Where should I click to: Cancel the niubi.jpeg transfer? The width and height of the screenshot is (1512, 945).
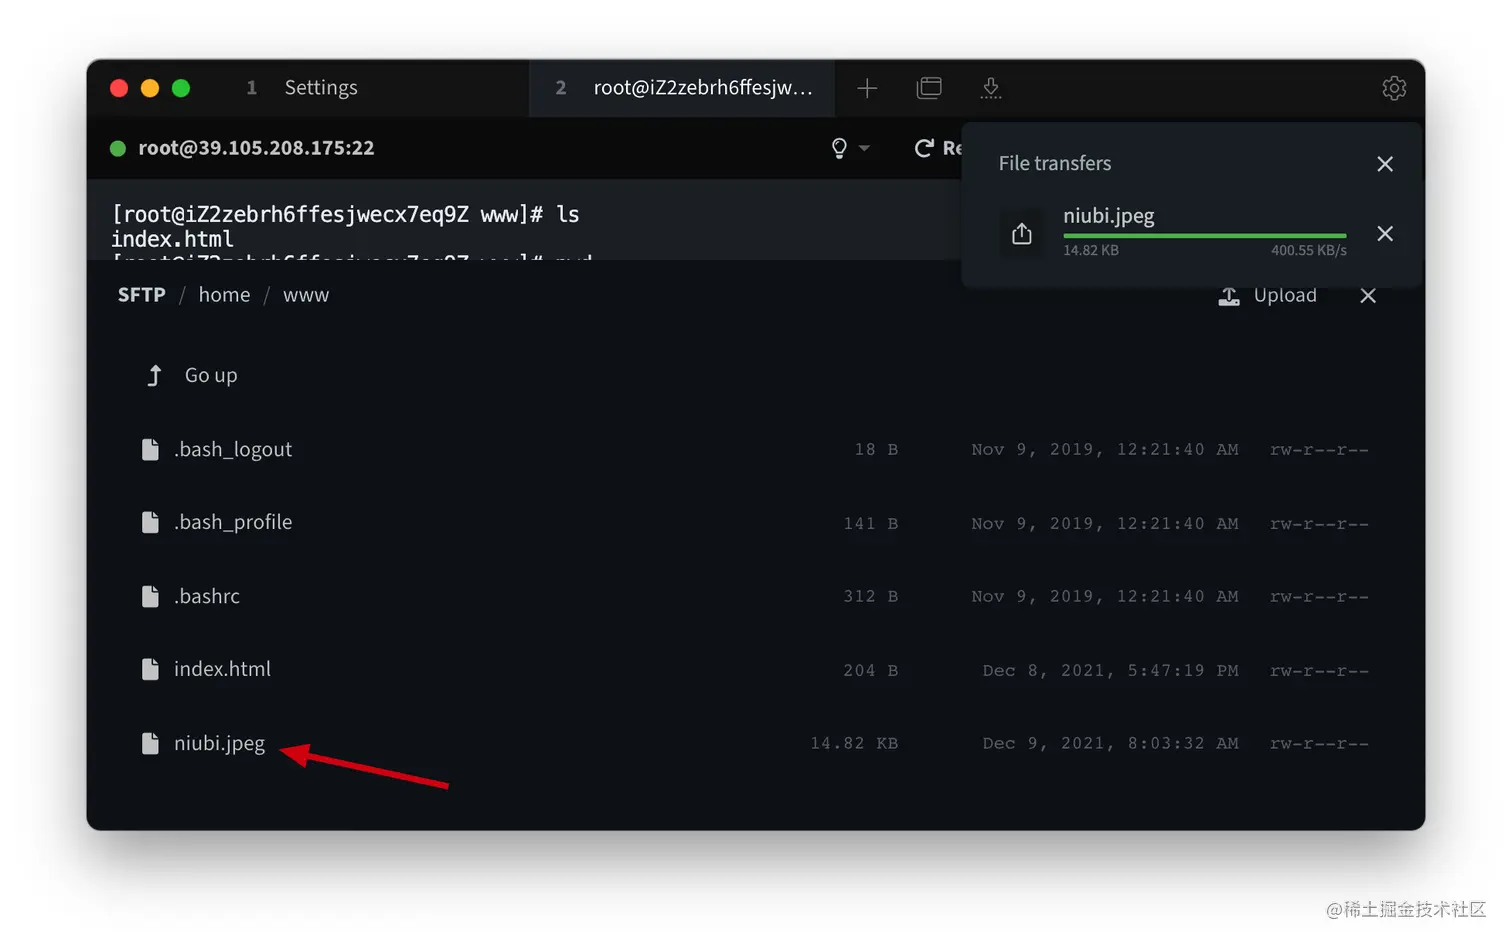click(x=1385, y=234)
